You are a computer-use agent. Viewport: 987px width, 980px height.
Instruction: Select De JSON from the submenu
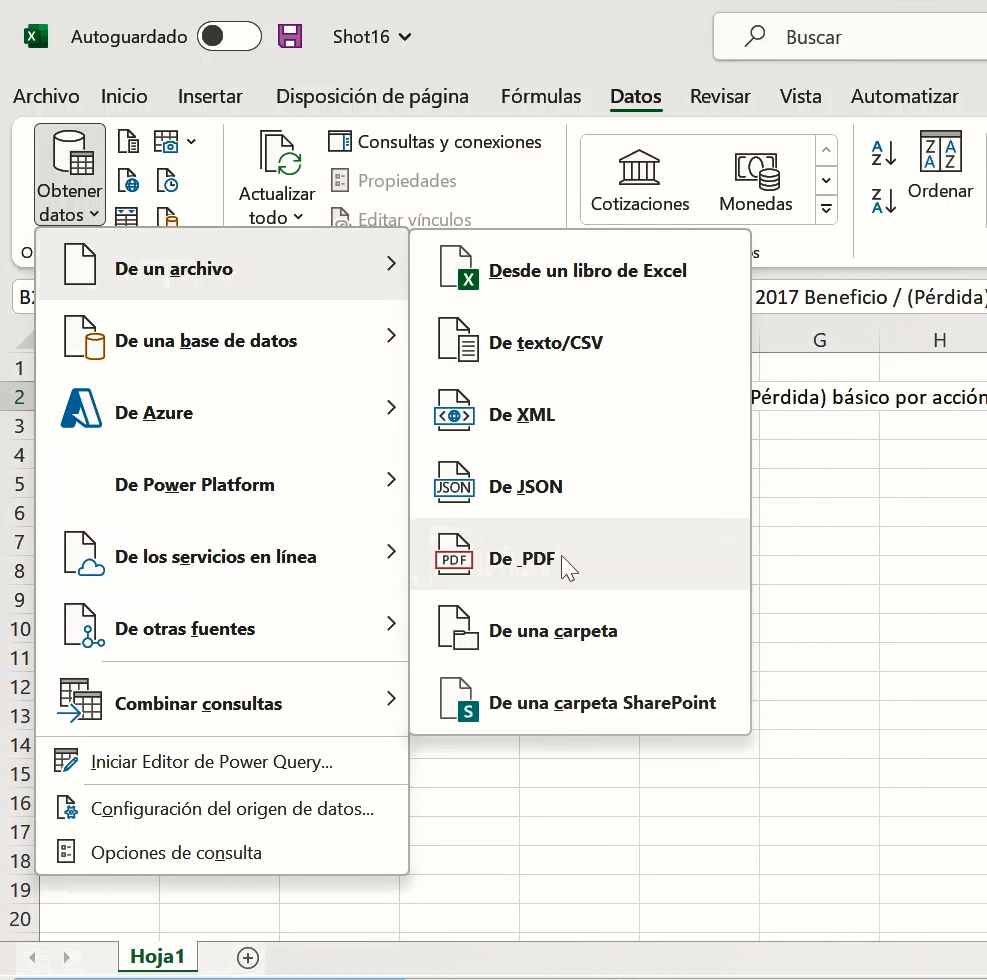(x=528, y=486)
